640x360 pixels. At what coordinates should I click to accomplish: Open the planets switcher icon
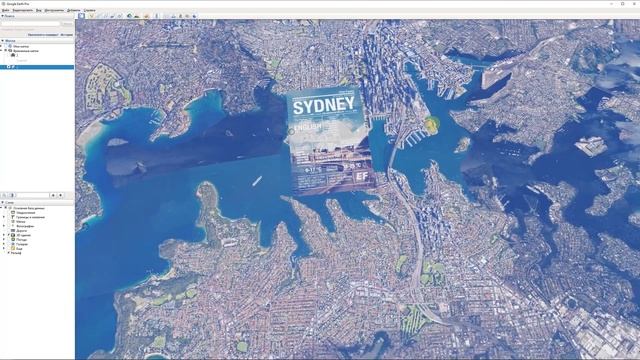click(146, 16)
